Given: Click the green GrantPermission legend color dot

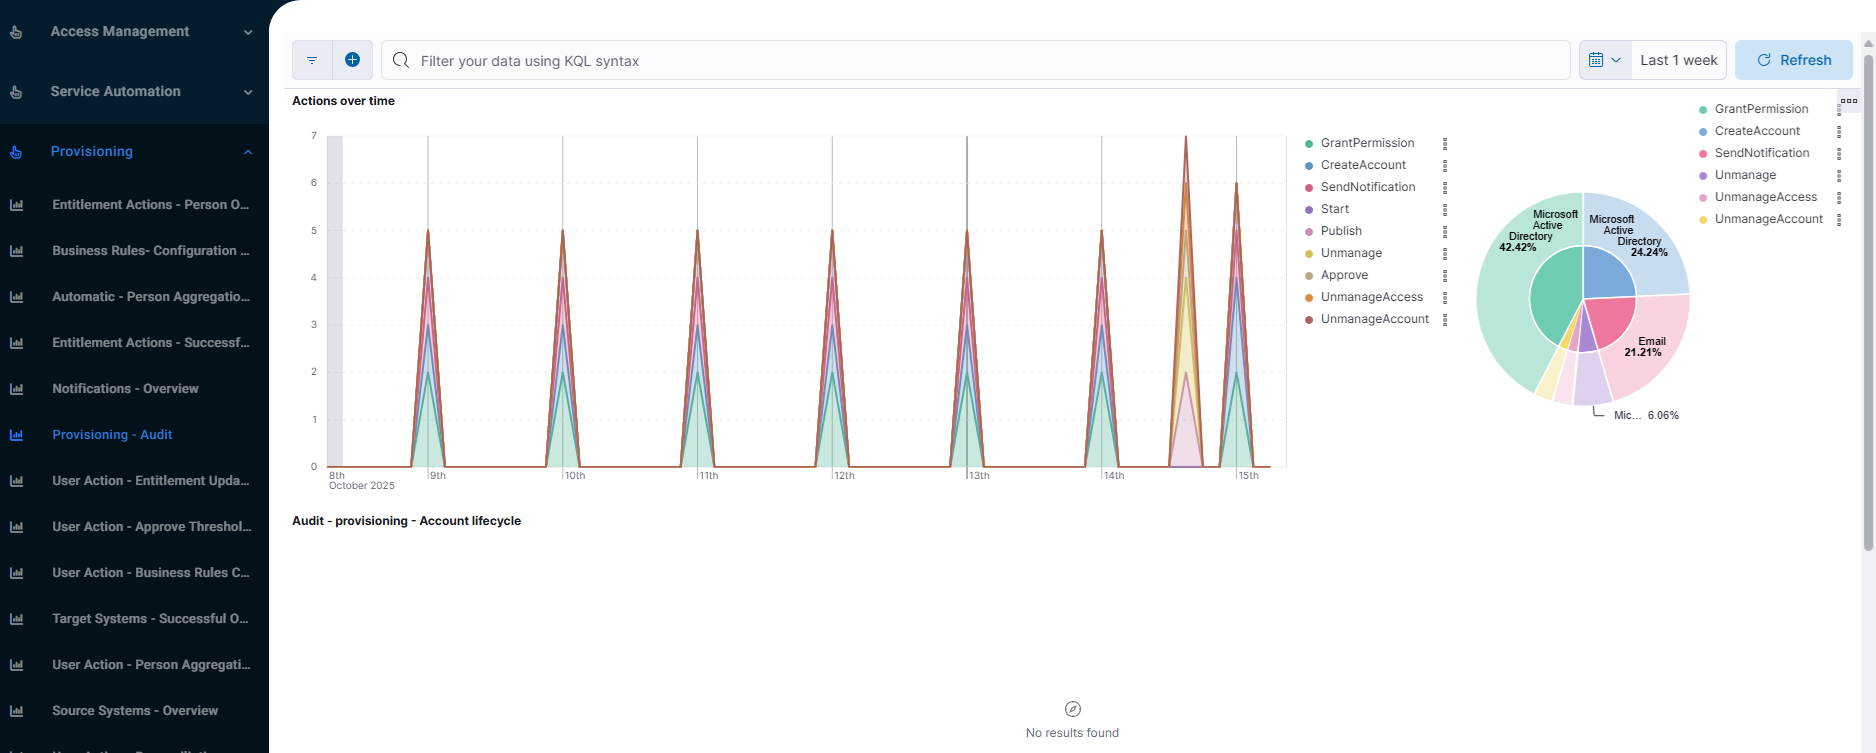Looking at the screenshot, I should pos(1309,144).
